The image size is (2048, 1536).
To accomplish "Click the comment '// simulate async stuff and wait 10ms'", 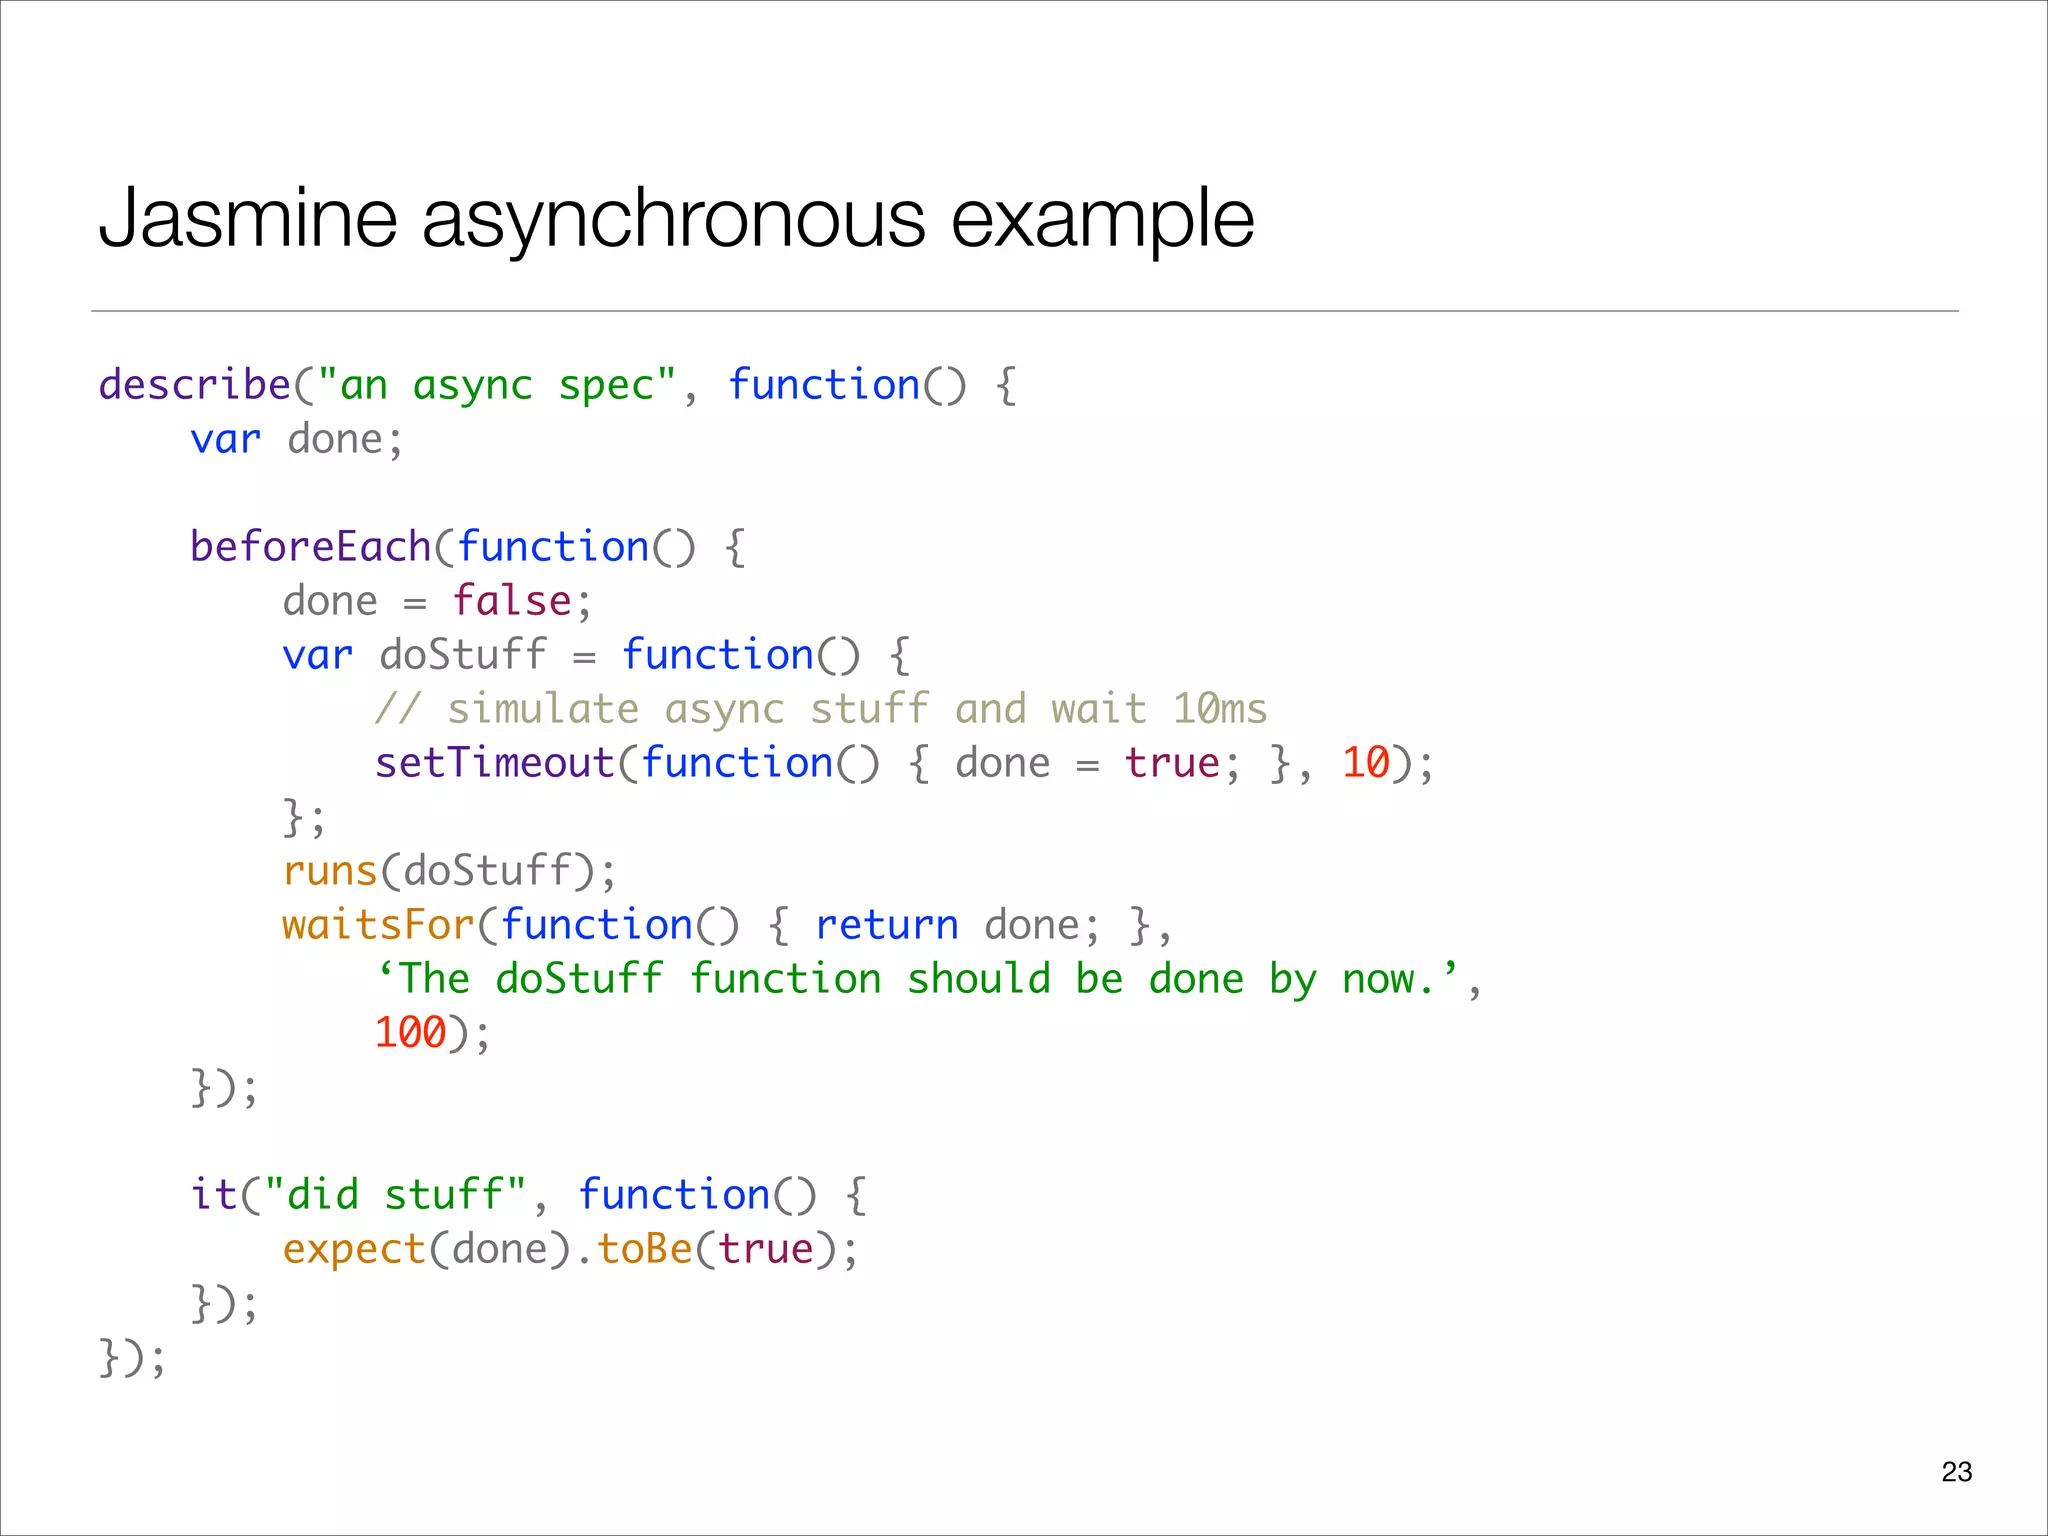I will click(x=821, y=710).
